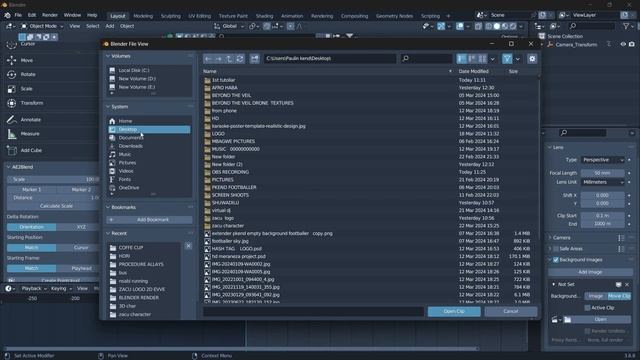Image resolution: width=640 pixels, height=360 pixels.
Task: Click the file path input field
Action: tap(330, 59)
